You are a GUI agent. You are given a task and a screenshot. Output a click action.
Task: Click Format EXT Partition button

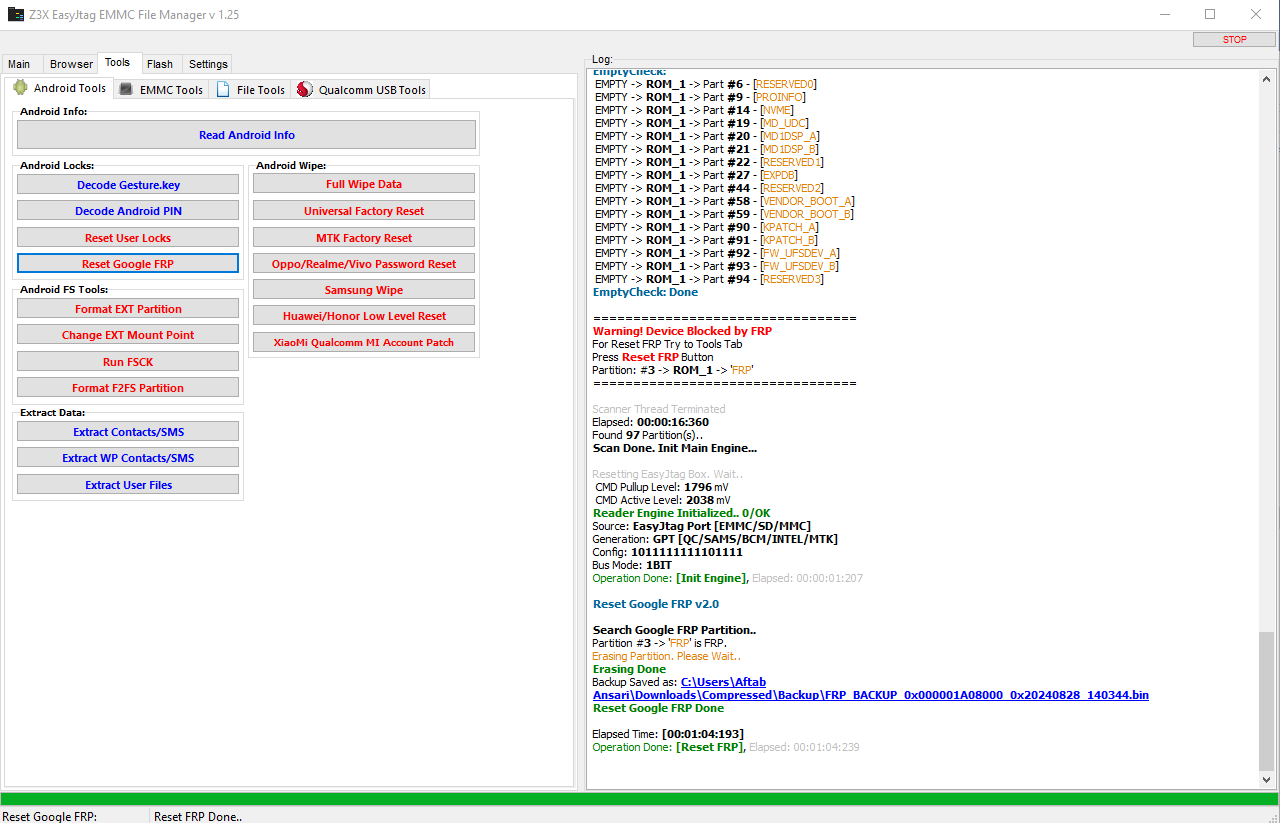pos(128,309)
